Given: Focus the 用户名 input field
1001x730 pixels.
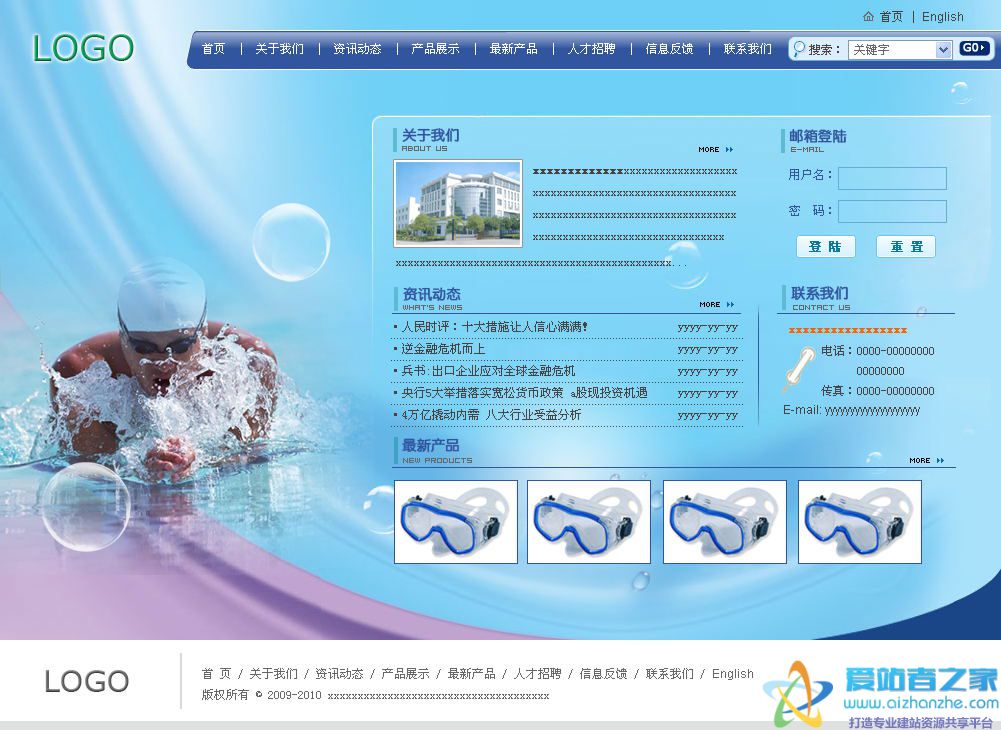Looking at the screenshot, I should [x=891, y=178].
